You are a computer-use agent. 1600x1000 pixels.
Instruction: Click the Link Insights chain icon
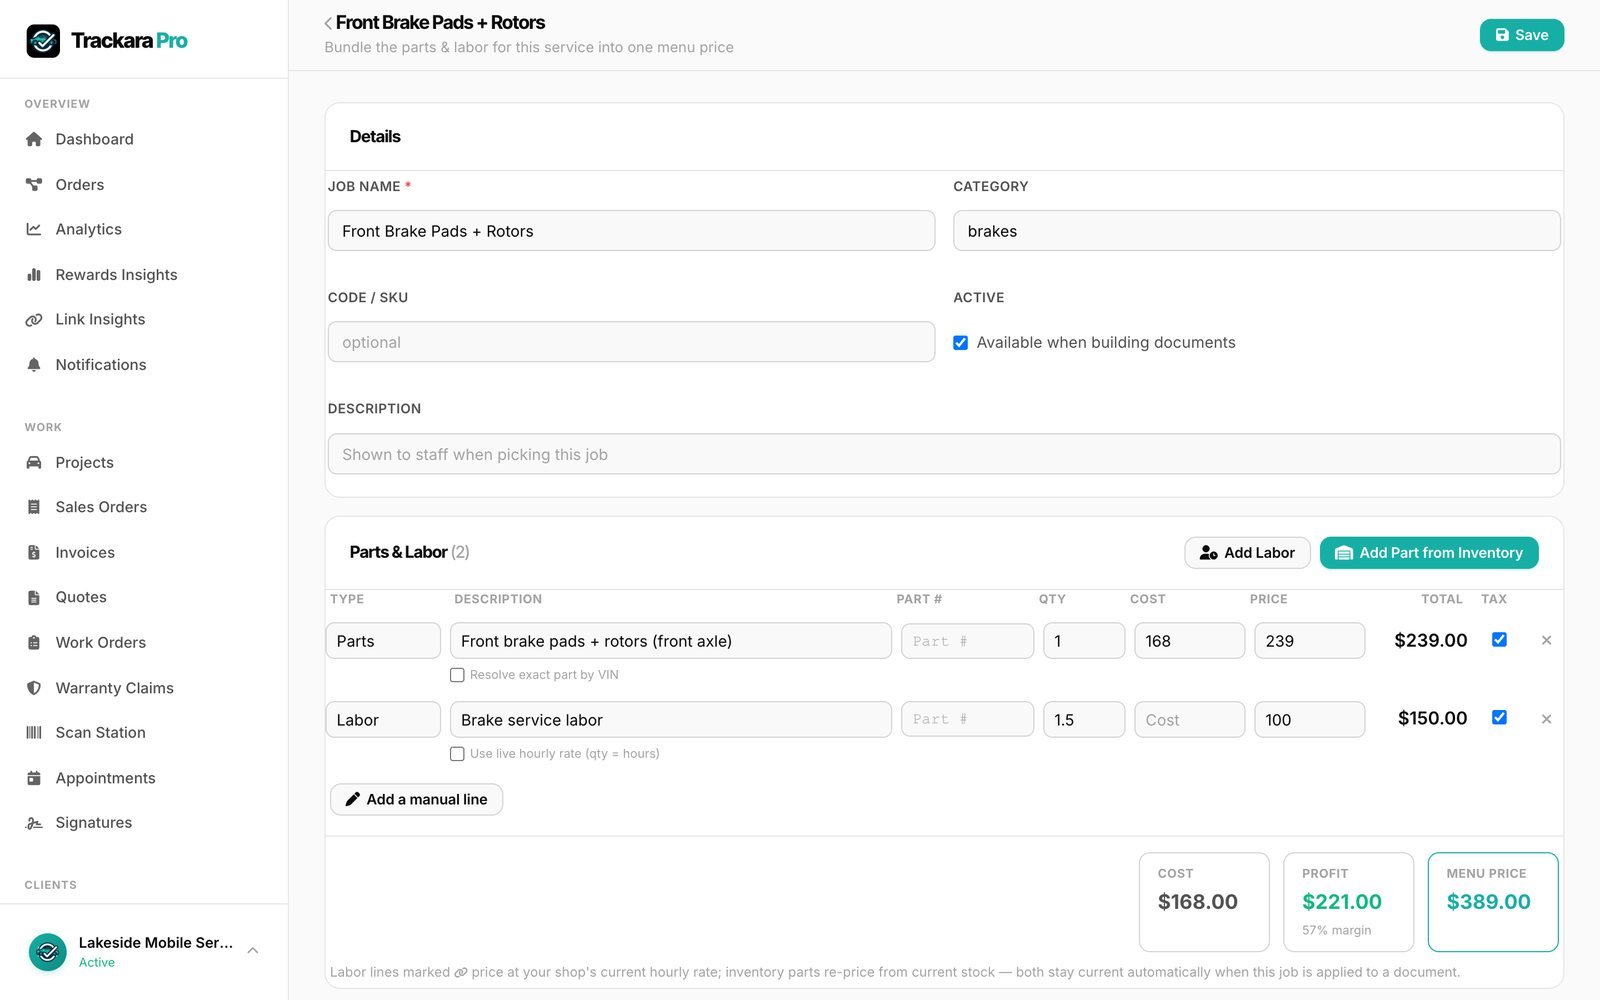pos(34,319)
